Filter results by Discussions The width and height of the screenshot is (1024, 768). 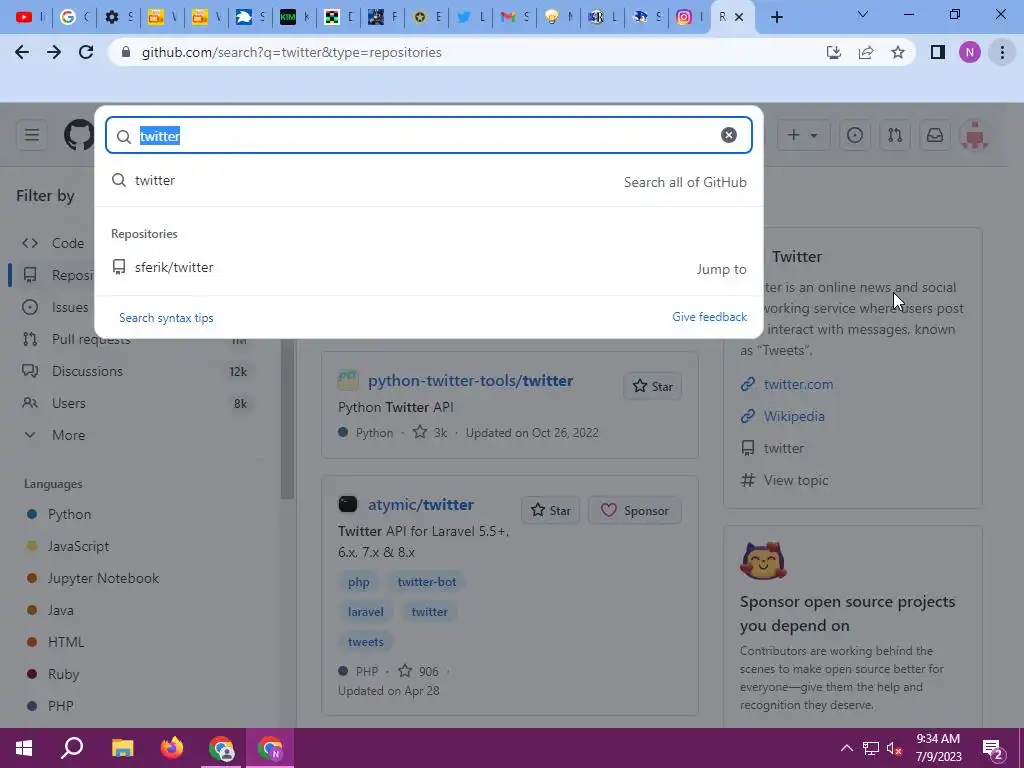point(134,371)
